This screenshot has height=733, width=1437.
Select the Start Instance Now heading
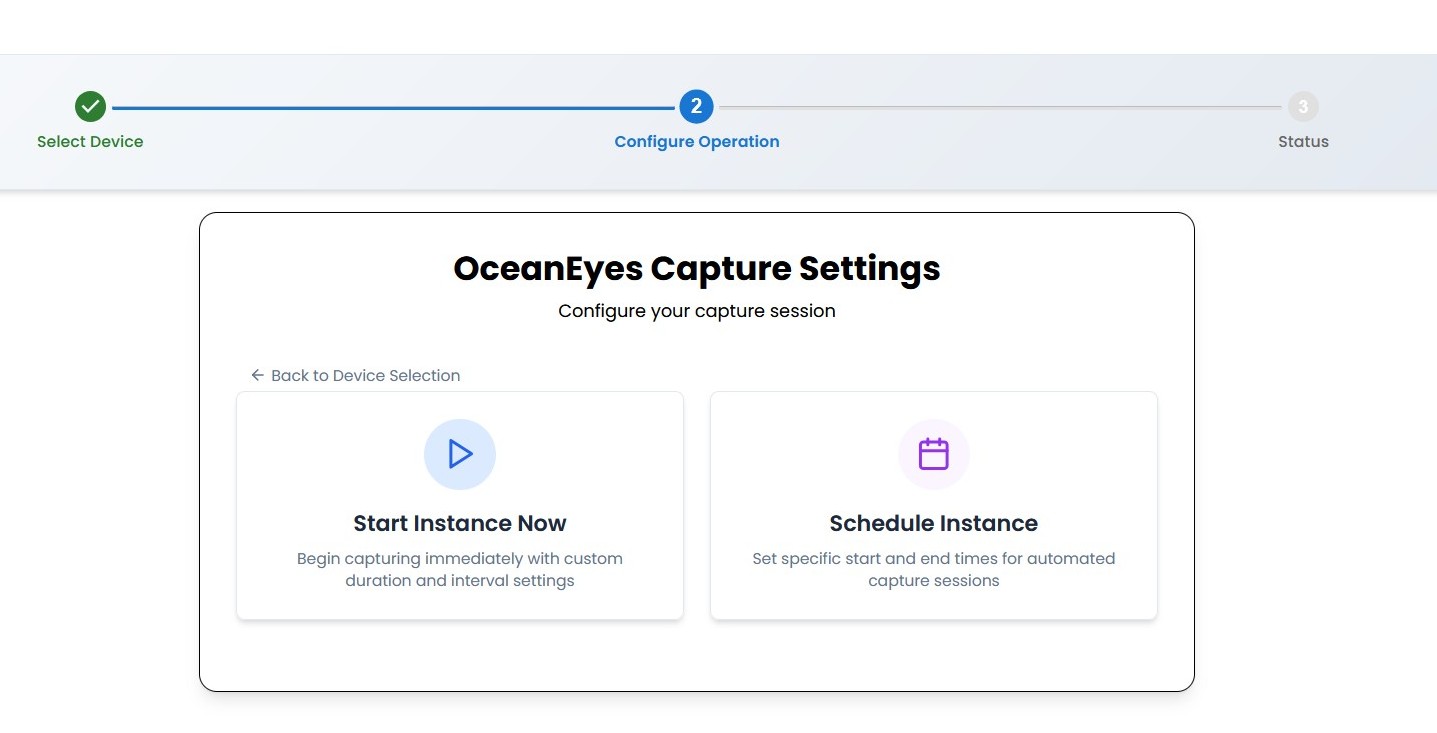[x=460, y=523]
